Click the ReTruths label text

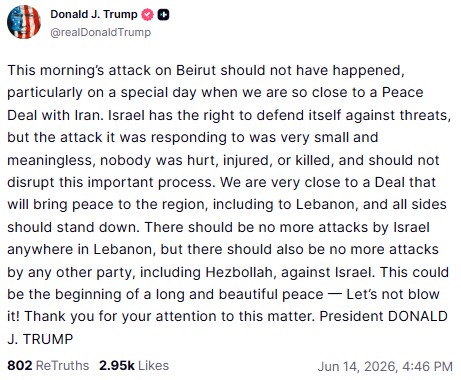62,366
